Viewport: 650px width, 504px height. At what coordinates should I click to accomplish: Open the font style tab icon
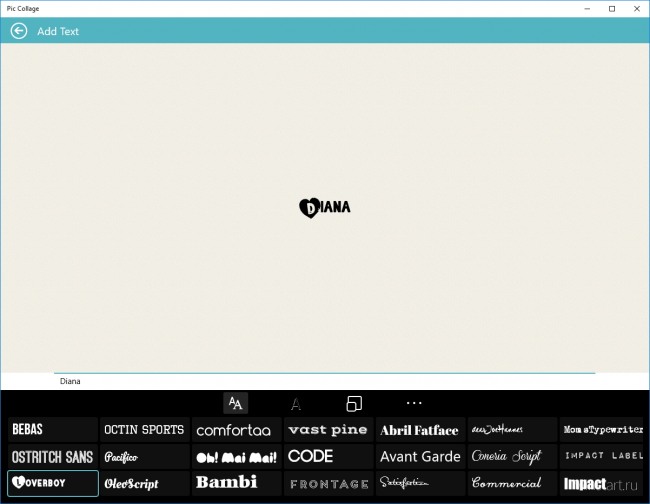(235, 403)
